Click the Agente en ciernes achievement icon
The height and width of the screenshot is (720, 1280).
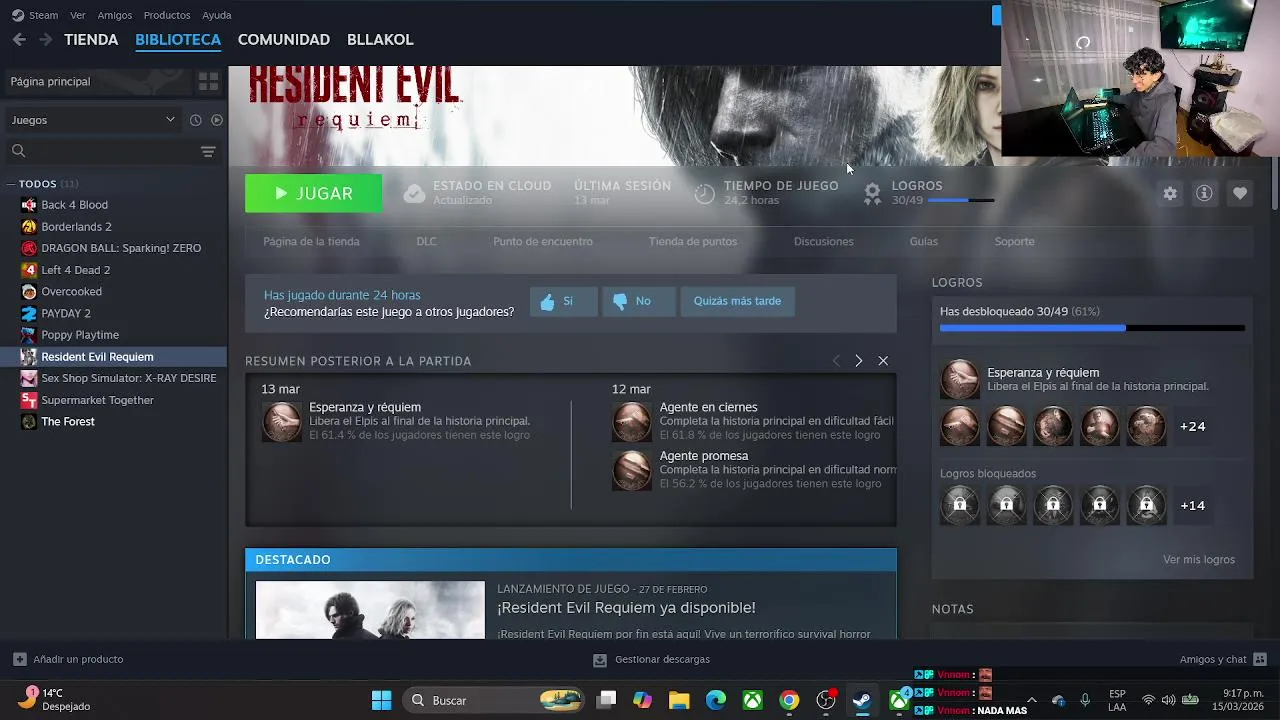coord(631,422)
